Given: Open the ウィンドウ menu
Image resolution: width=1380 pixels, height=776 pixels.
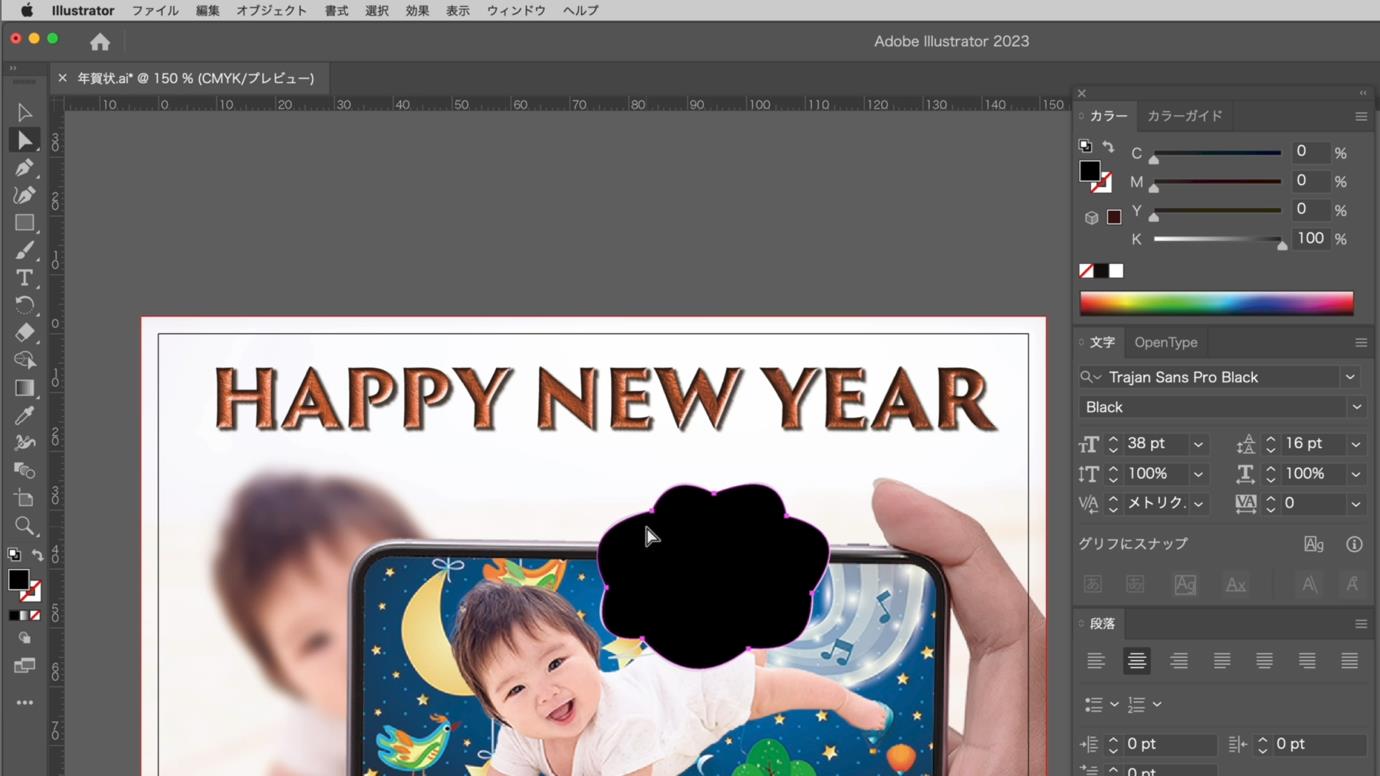Looking at the screenshot, I should click(516, 11).
